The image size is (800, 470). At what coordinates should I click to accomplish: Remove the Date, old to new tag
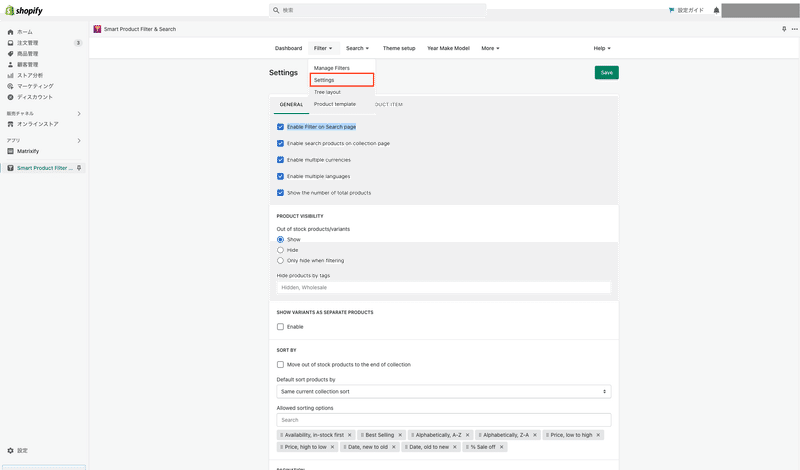click(455, 447)
